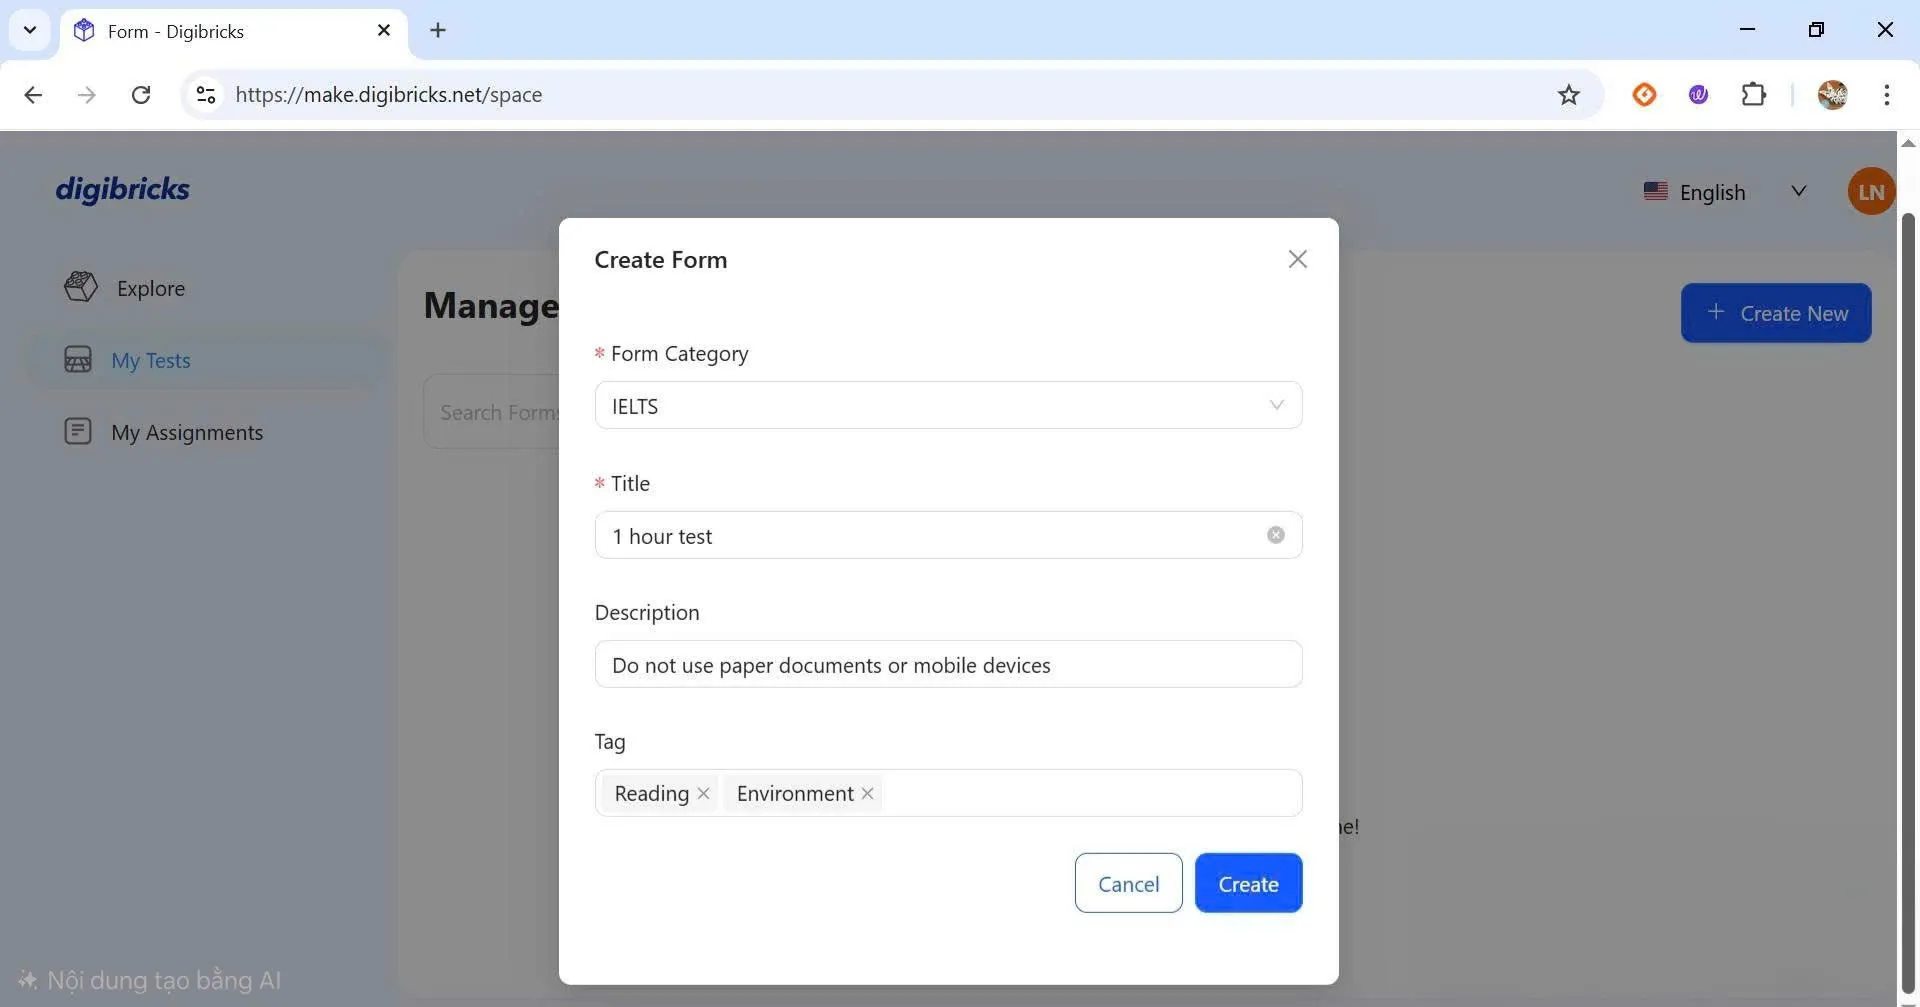The height and width of the screenshot is (1007, 1920).
Task: Bookmark this page with the star icon
Action: click(1568, 95)
